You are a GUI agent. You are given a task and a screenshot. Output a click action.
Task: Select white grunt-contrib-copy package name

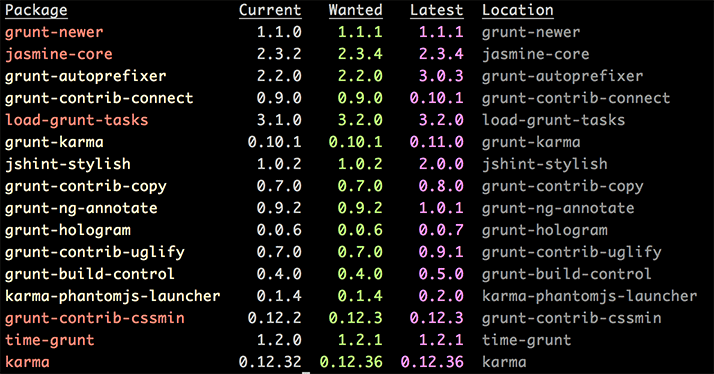[86, 186]
